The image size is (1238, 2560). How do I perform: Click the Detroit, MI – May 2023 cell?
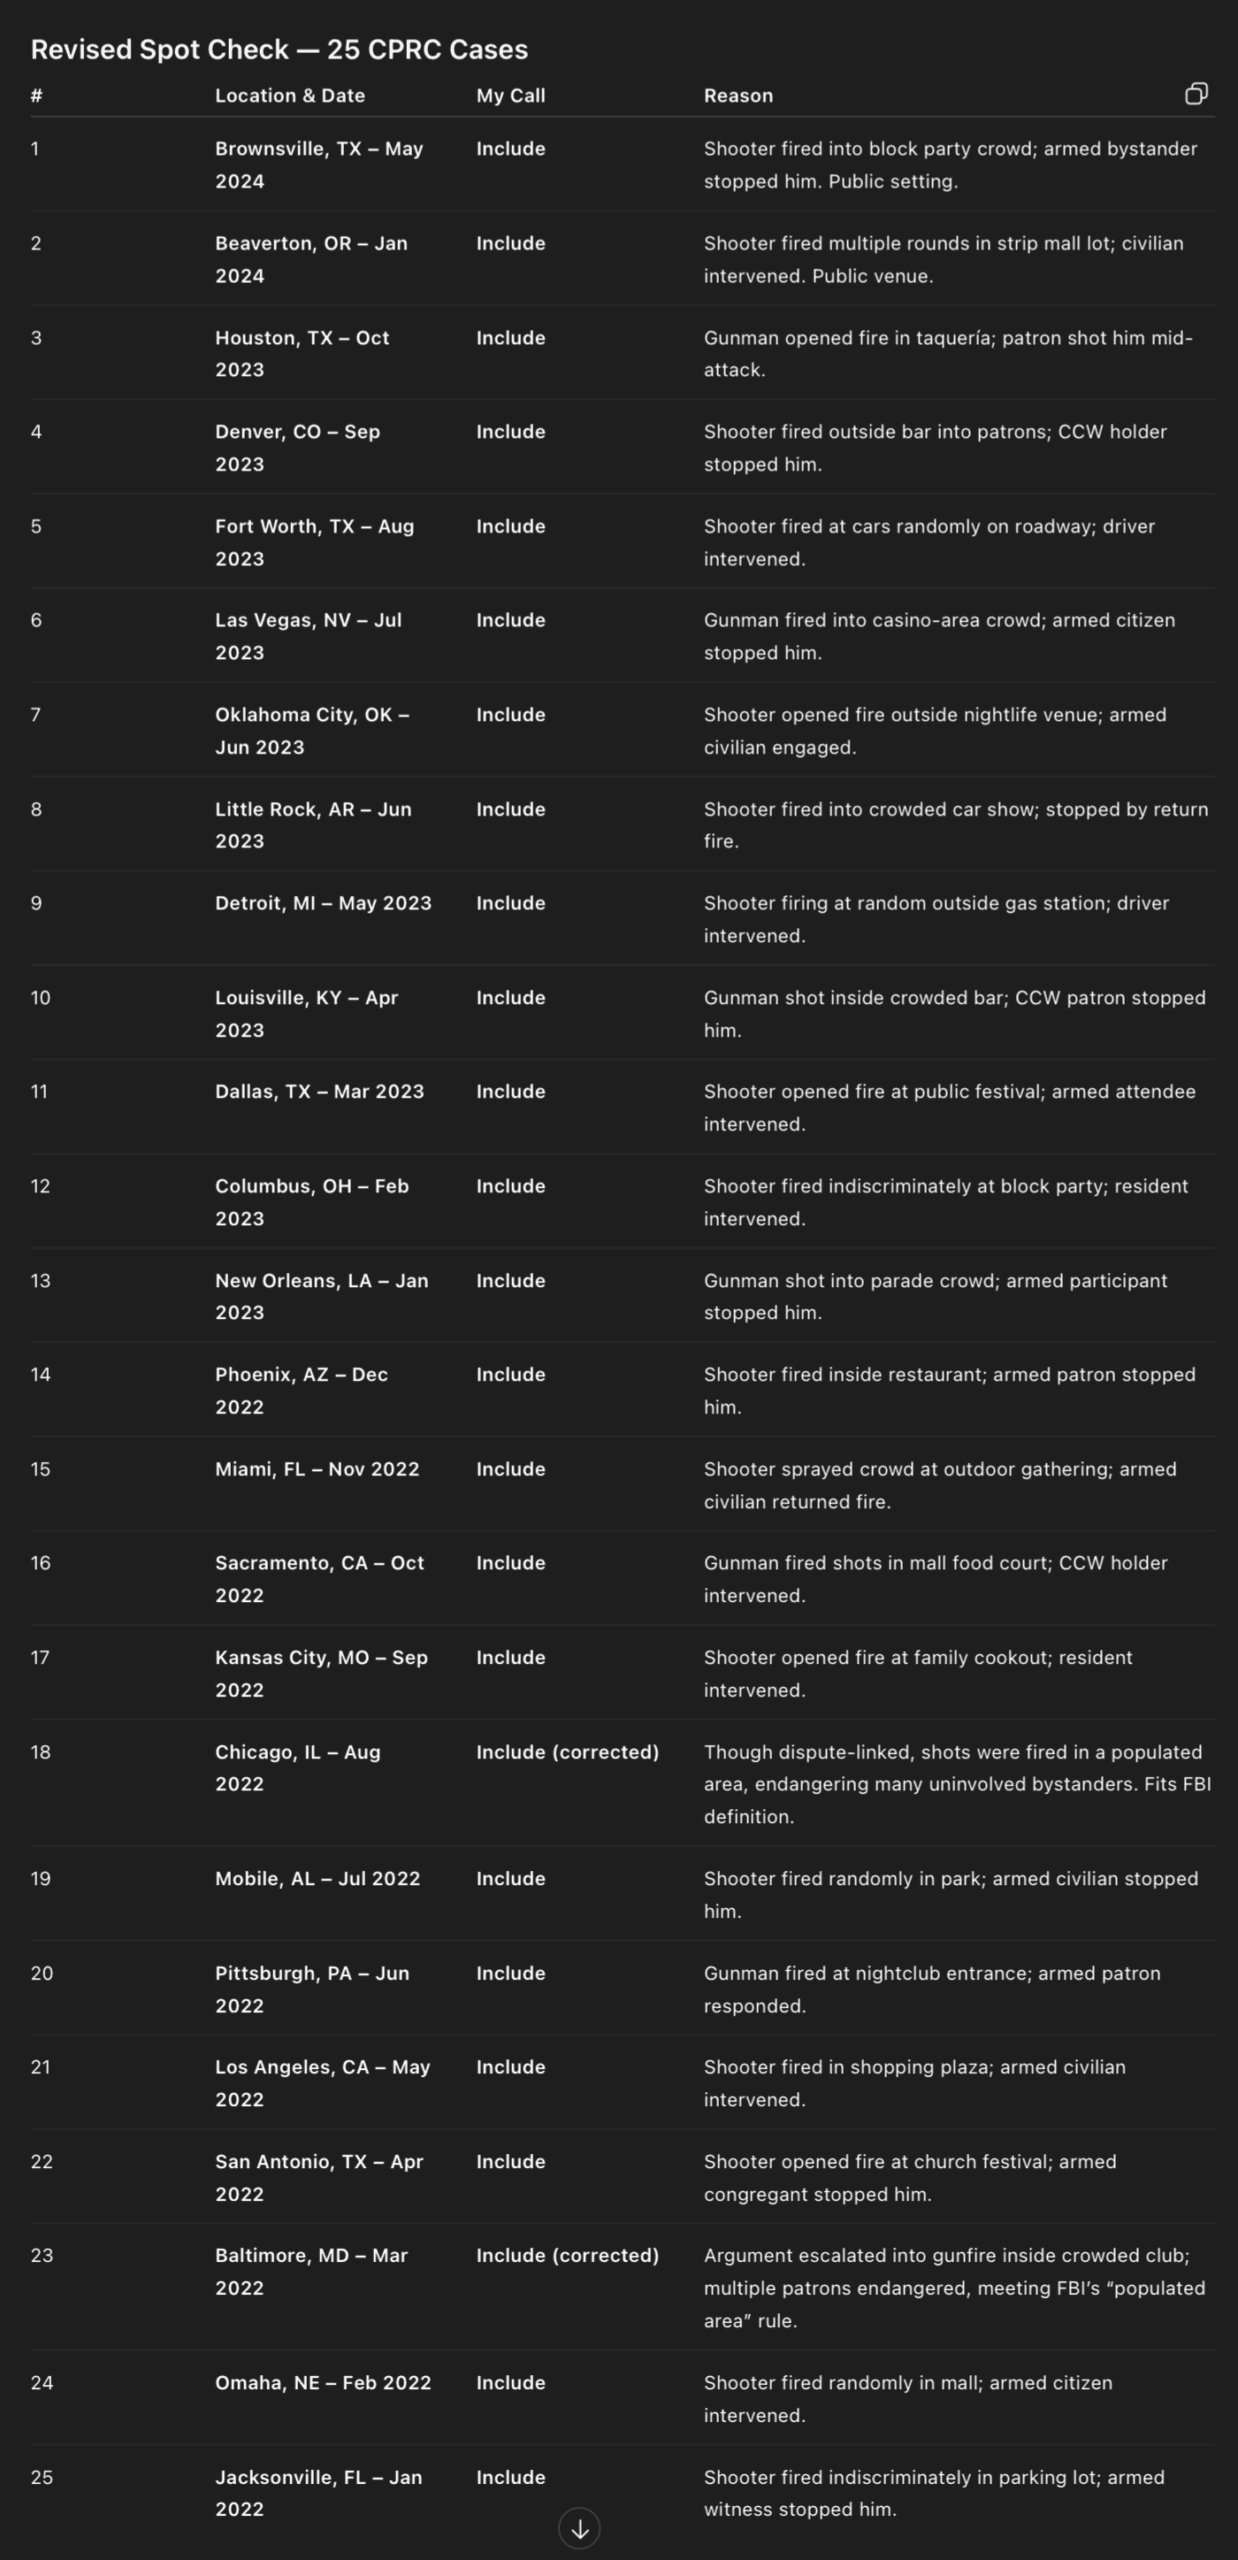[323, 903]
